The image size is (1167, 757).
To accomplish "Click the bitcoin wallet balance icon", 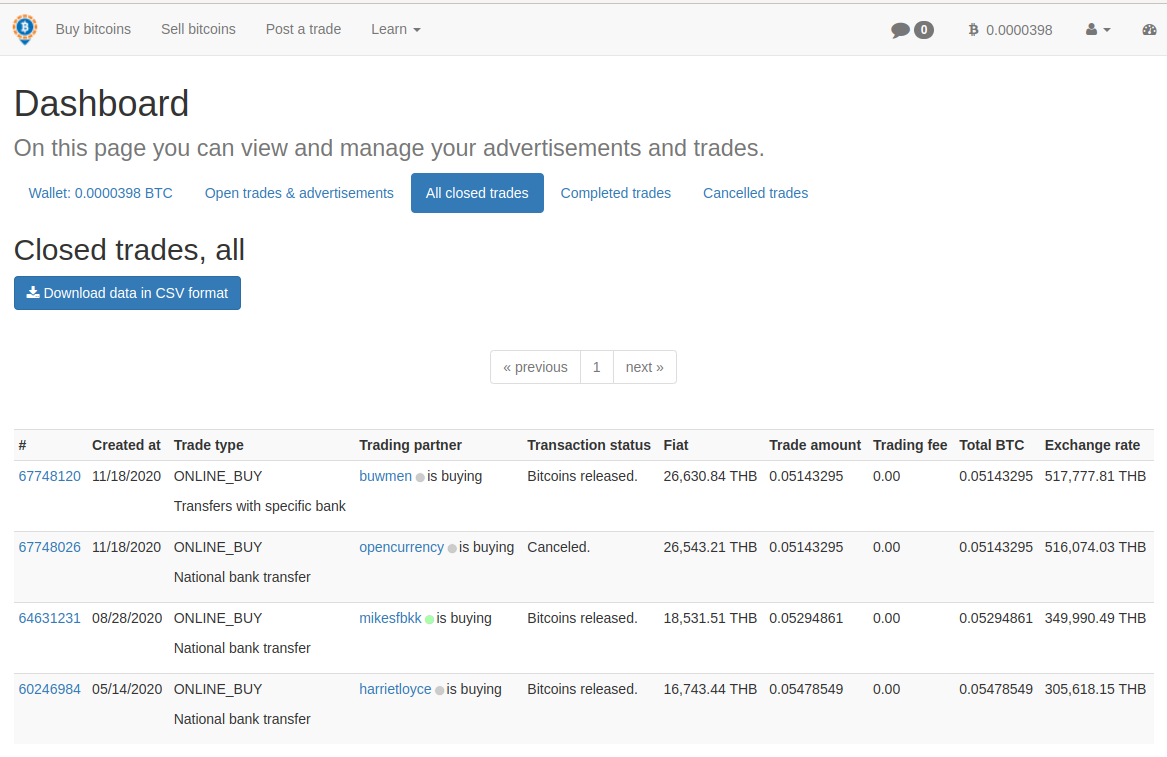I will click(973, 30).
